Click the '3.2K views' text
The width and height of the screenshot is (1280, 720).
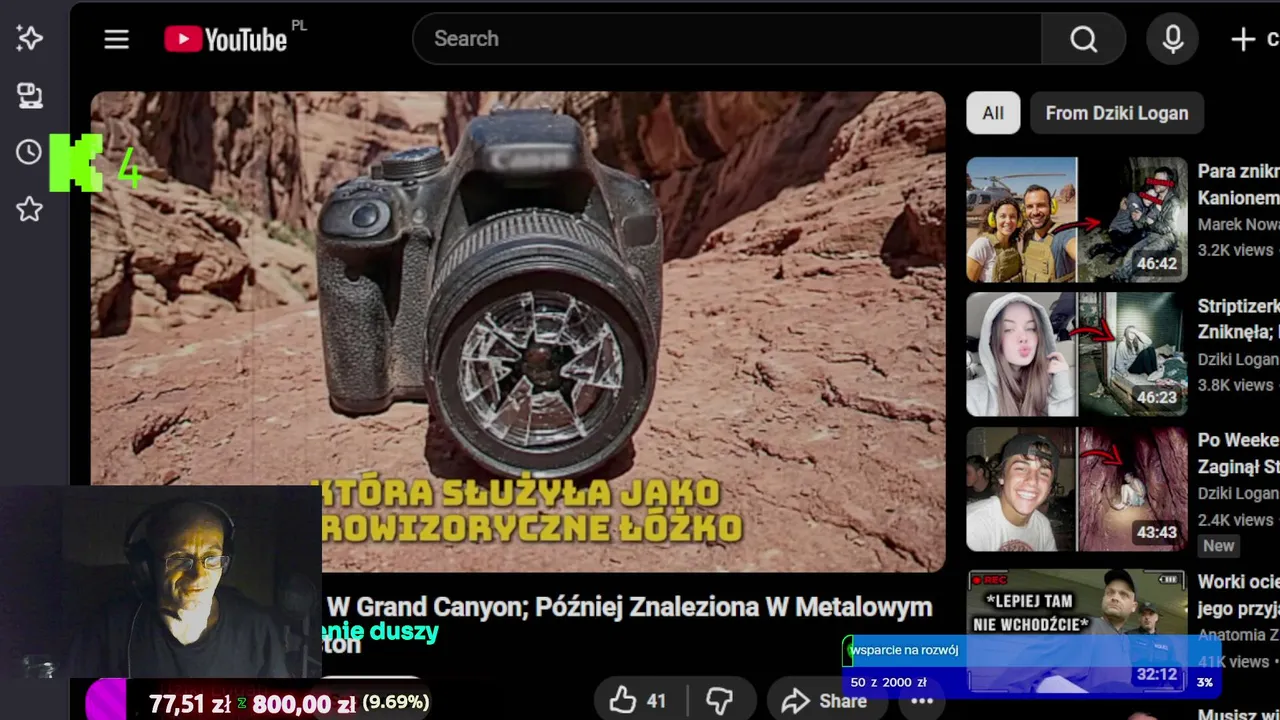(1235, 250)
